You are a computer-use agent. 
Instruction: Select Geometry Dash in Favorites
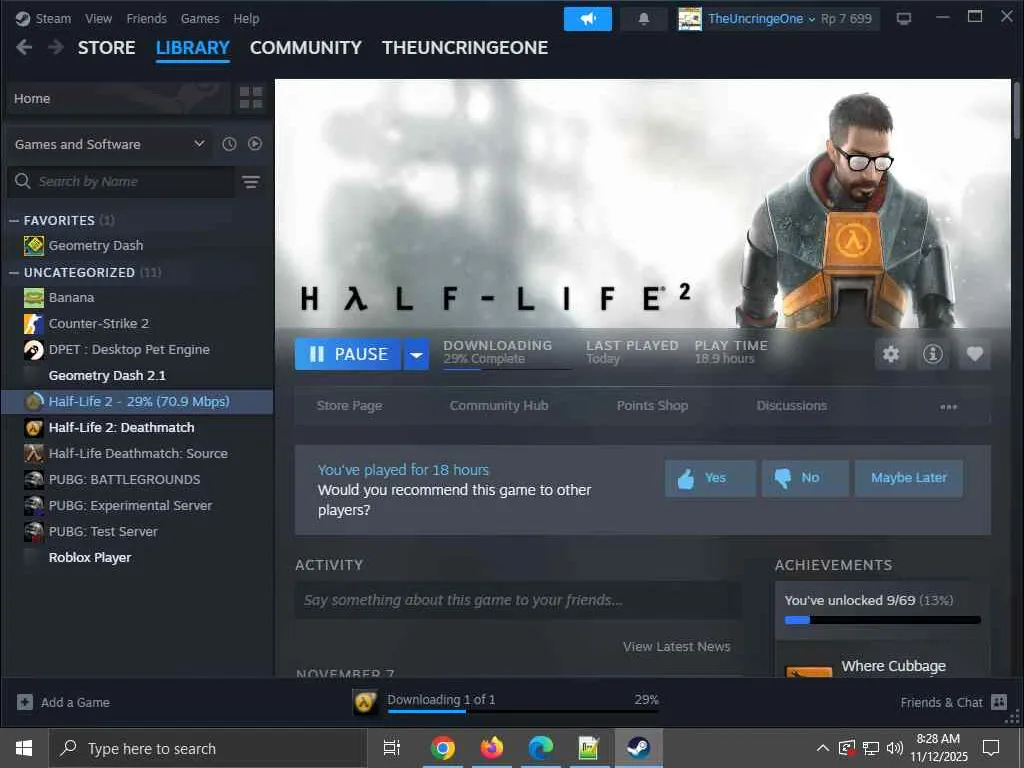click(137, 246)
